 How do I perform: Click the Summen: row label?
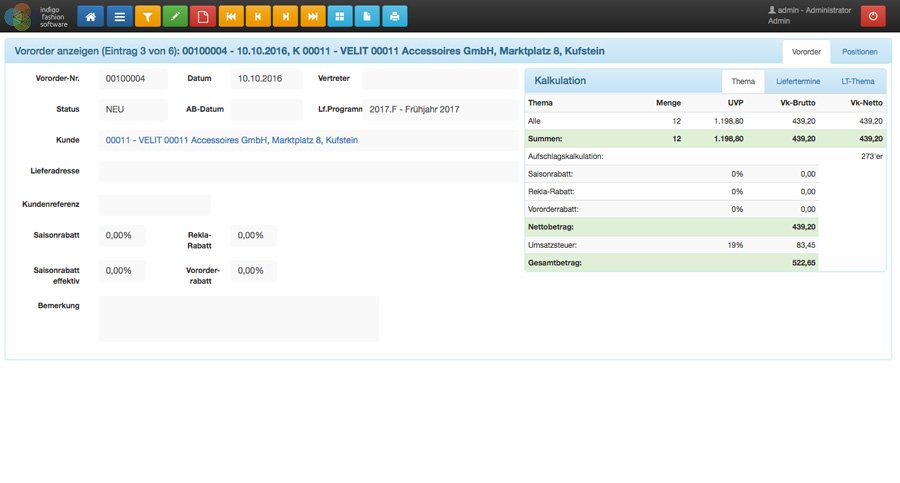tap(545, 139)
